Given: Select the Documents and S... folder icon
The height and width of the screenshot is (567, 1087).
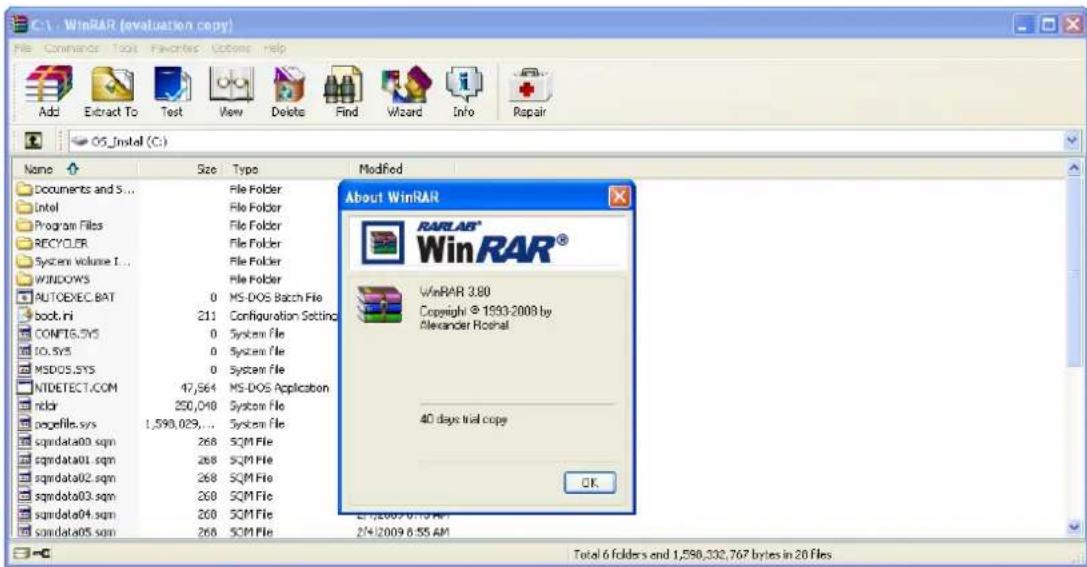Looking at the screenshot, I should click(x=25, y=189).
